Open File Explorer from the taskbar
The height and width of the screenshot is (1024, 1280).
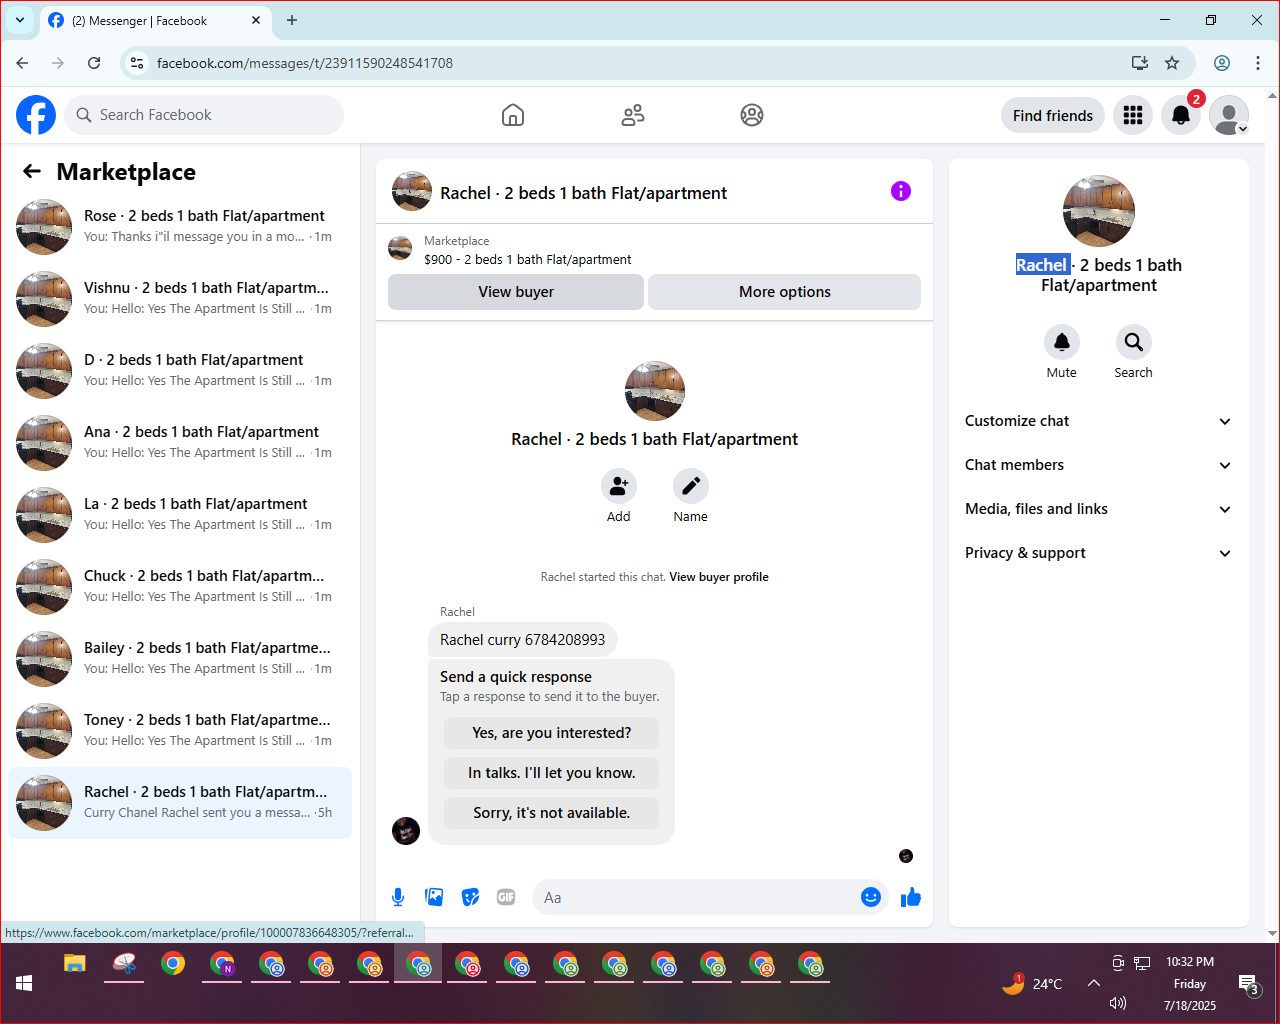[x=75, y=964]
